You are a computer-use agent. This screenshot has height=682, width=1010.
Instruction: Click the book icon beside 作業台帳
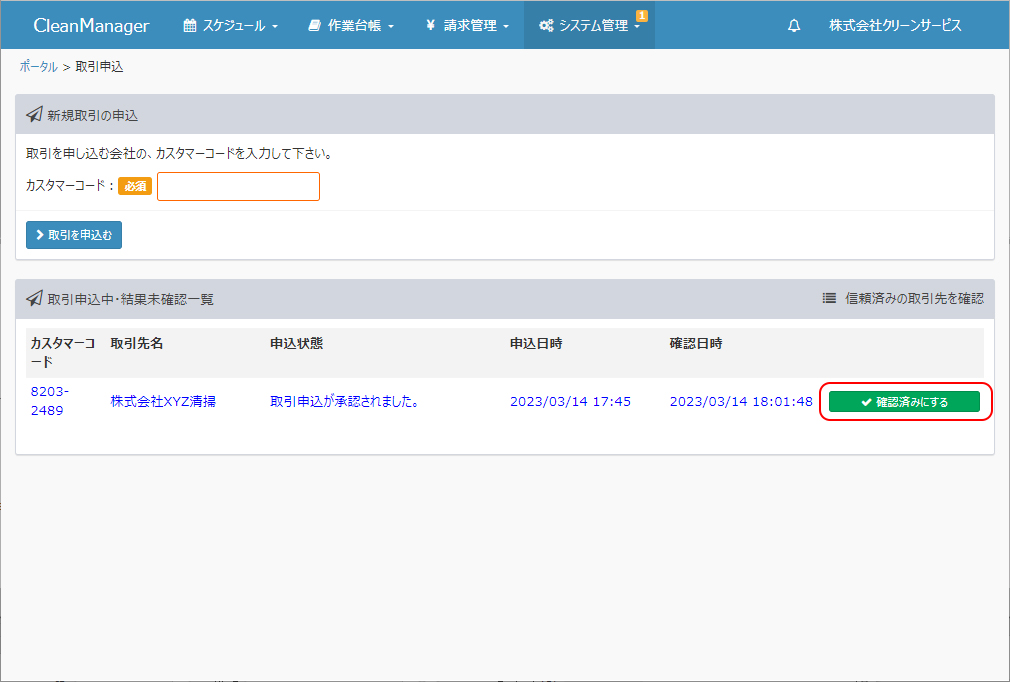click(x=314, y=26)
